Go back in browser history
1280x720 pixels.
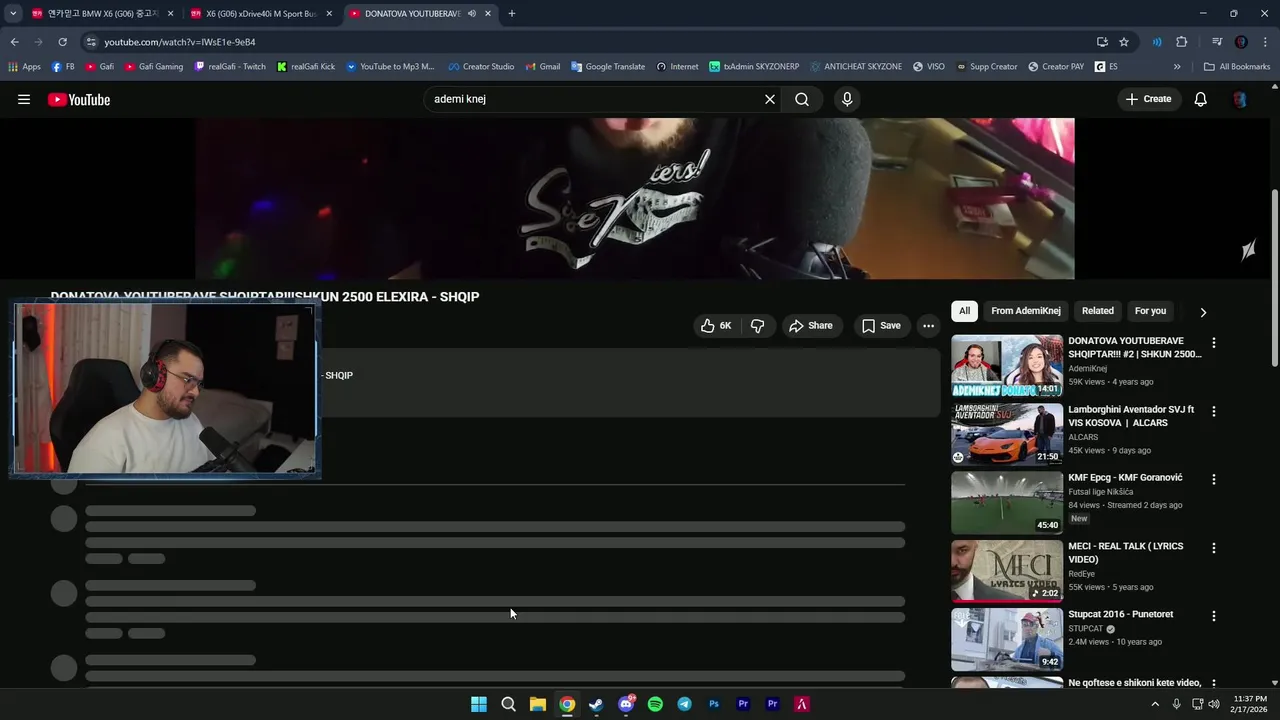pyautogui.click(x=14, y=42)
